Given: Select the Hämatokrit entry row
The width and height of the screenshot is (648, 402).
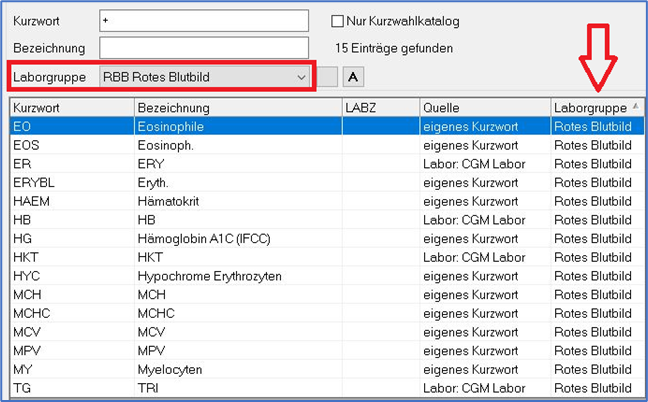Looking at the screenshot, I should [x=327, y=201].
